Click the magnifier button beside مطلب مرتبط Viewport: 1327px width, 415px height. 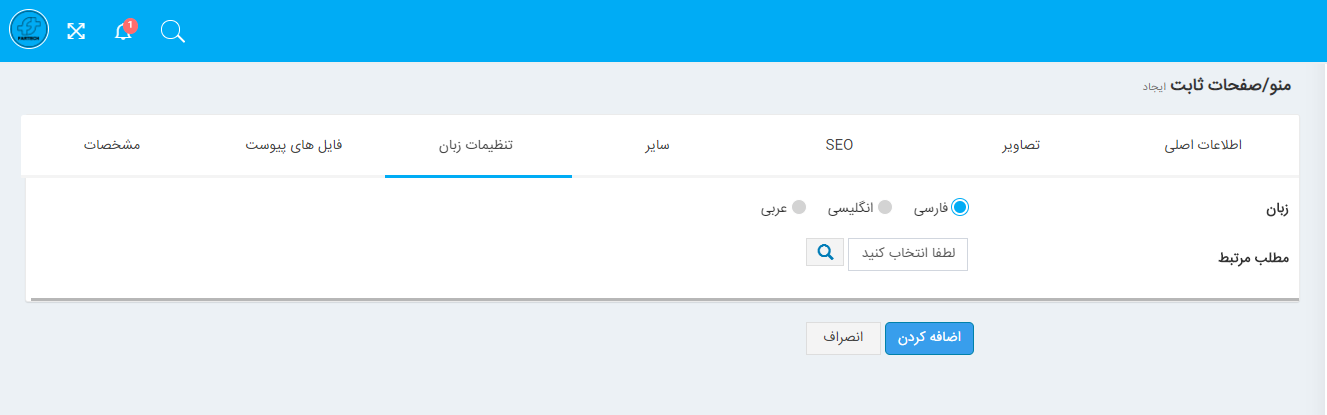(x=825, y=253)
